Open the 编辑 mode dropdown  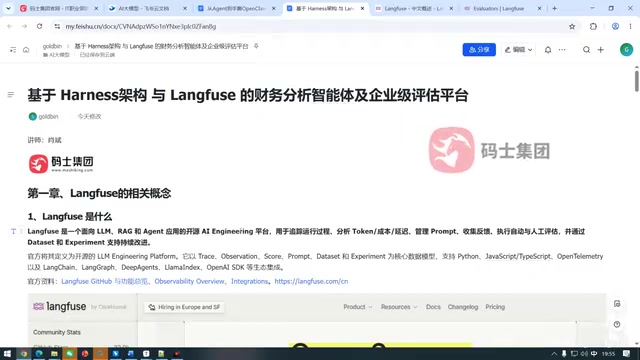(x=518, y=49)
